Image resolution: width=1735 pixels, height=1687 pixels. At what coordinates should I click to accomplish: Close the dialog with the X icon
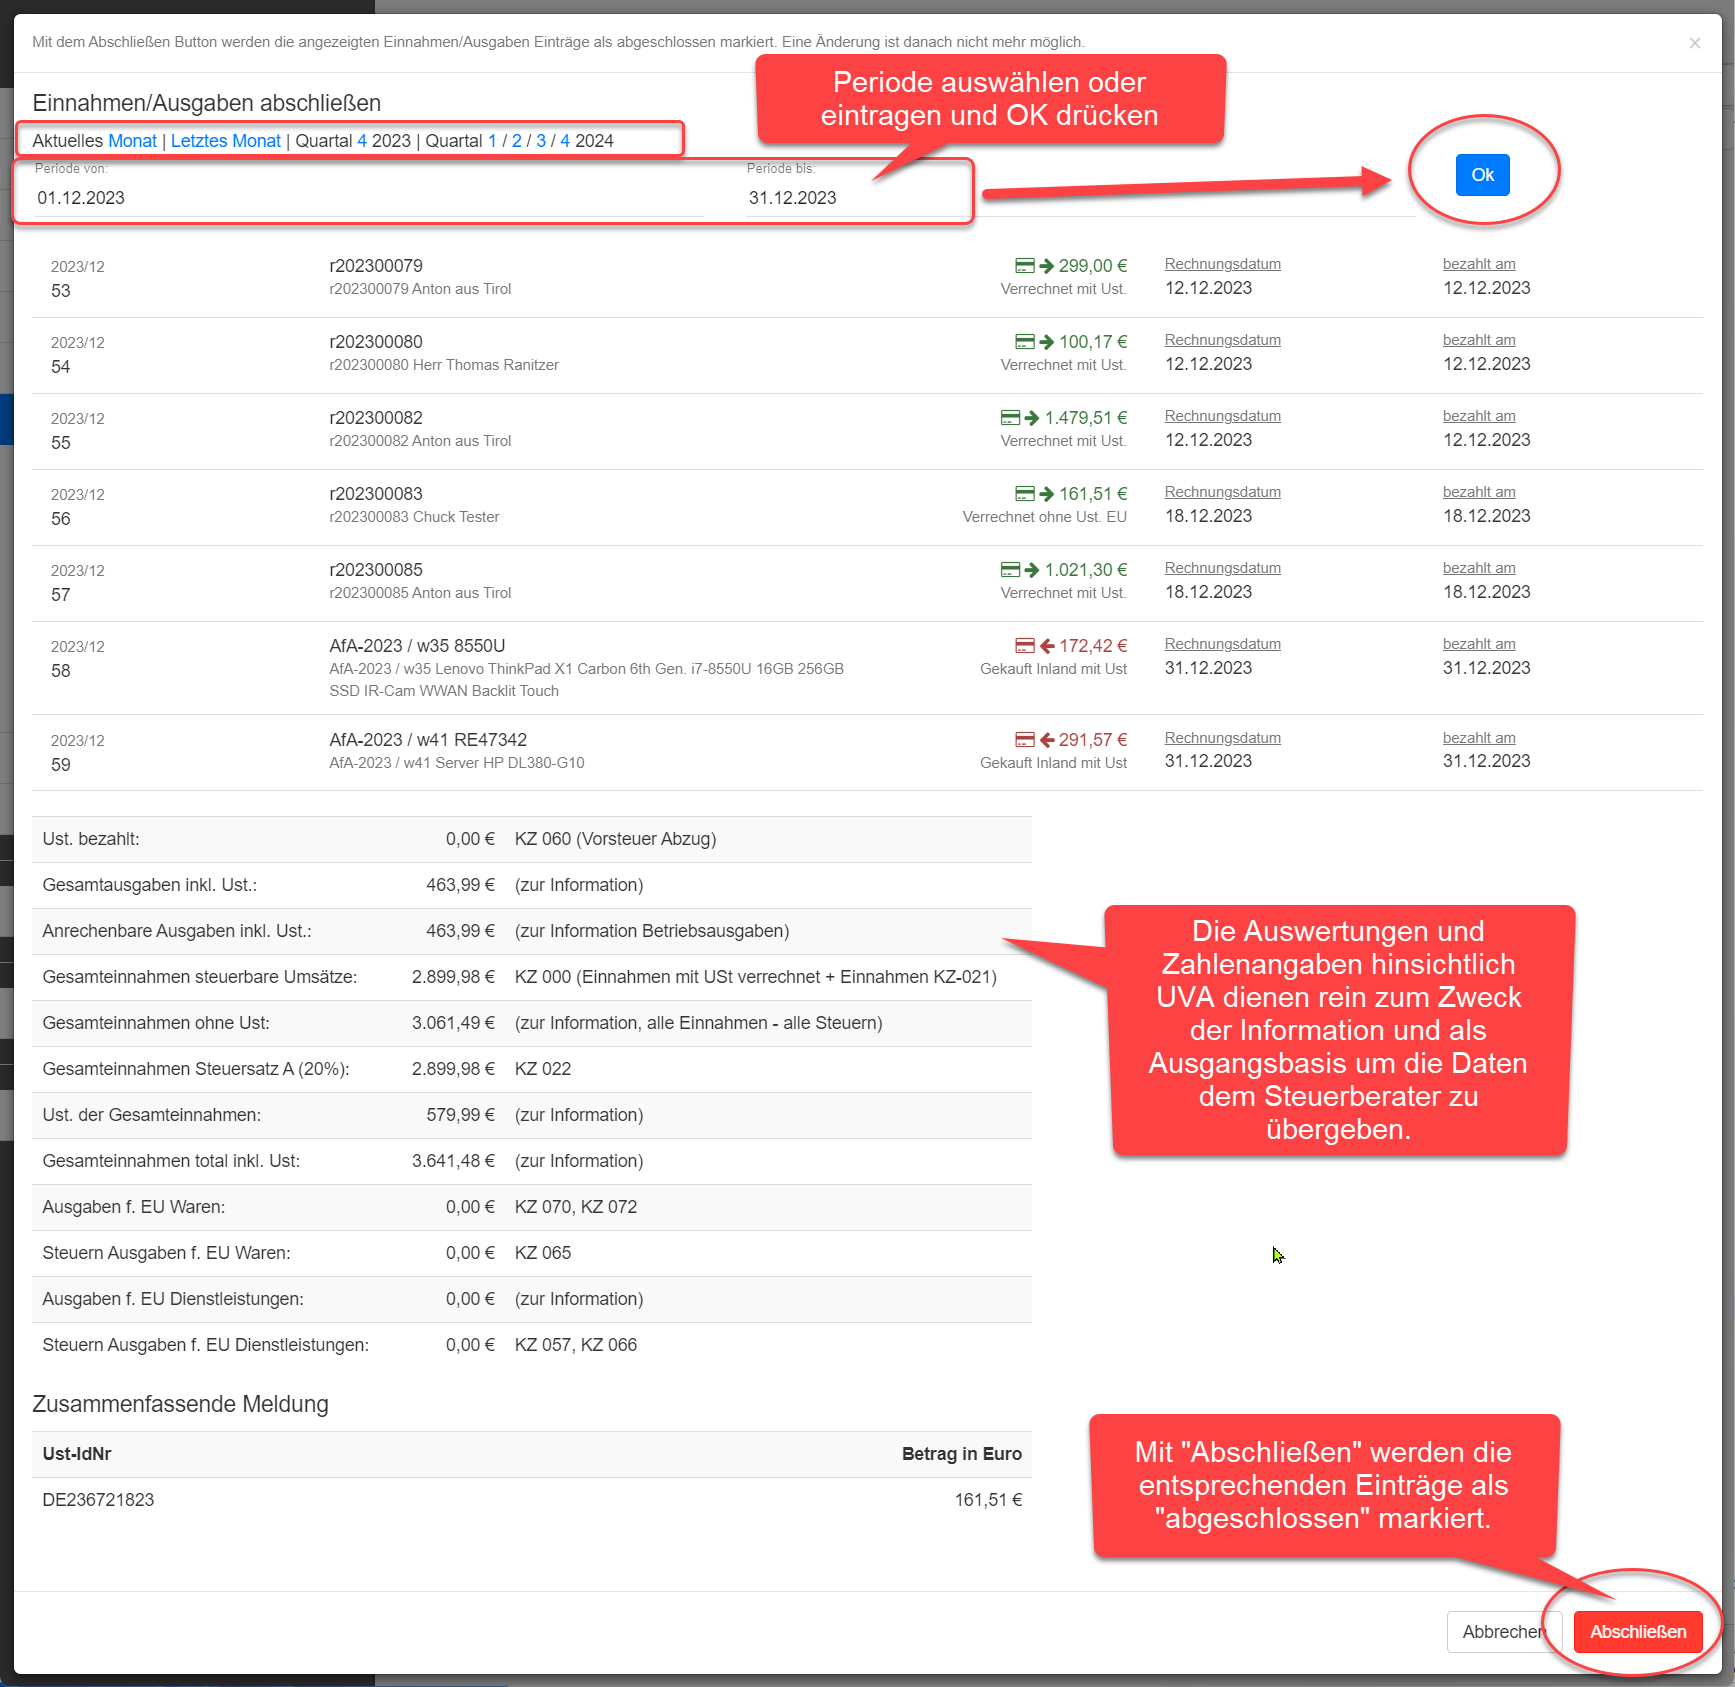tap(1694, 43)
